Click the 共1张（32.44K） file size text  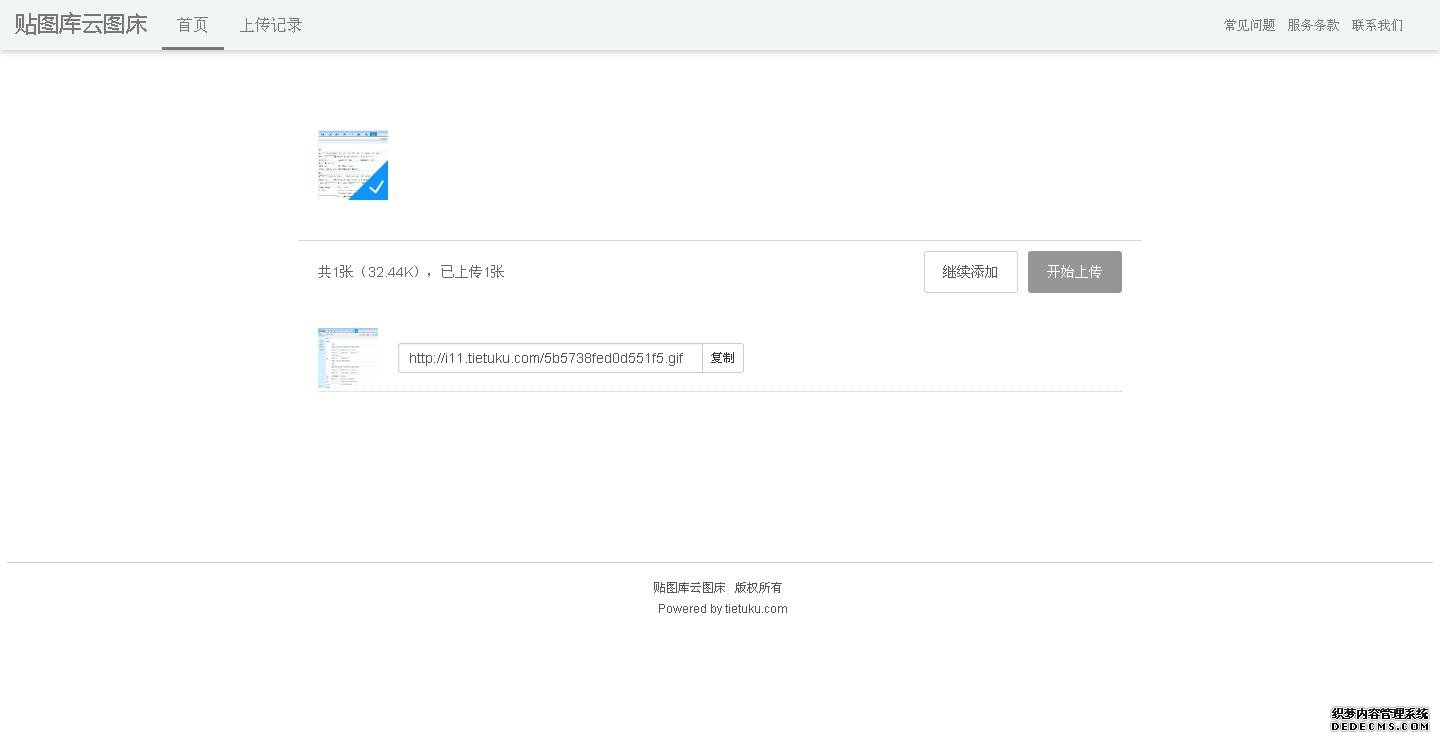coord(369,272)
